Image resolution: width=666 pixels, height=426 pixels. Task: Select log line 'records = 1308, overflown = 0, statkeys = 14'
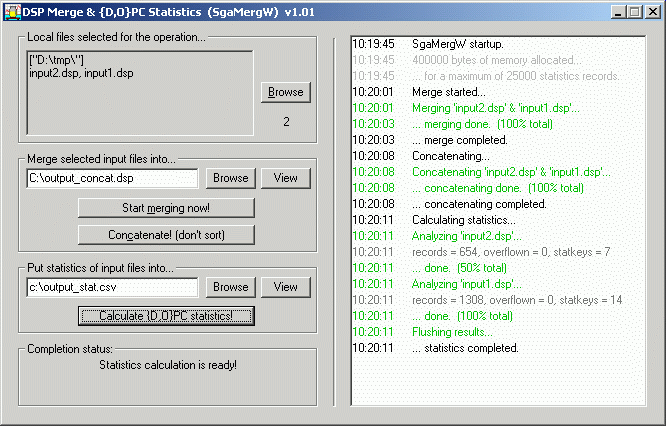pos(517,300)
